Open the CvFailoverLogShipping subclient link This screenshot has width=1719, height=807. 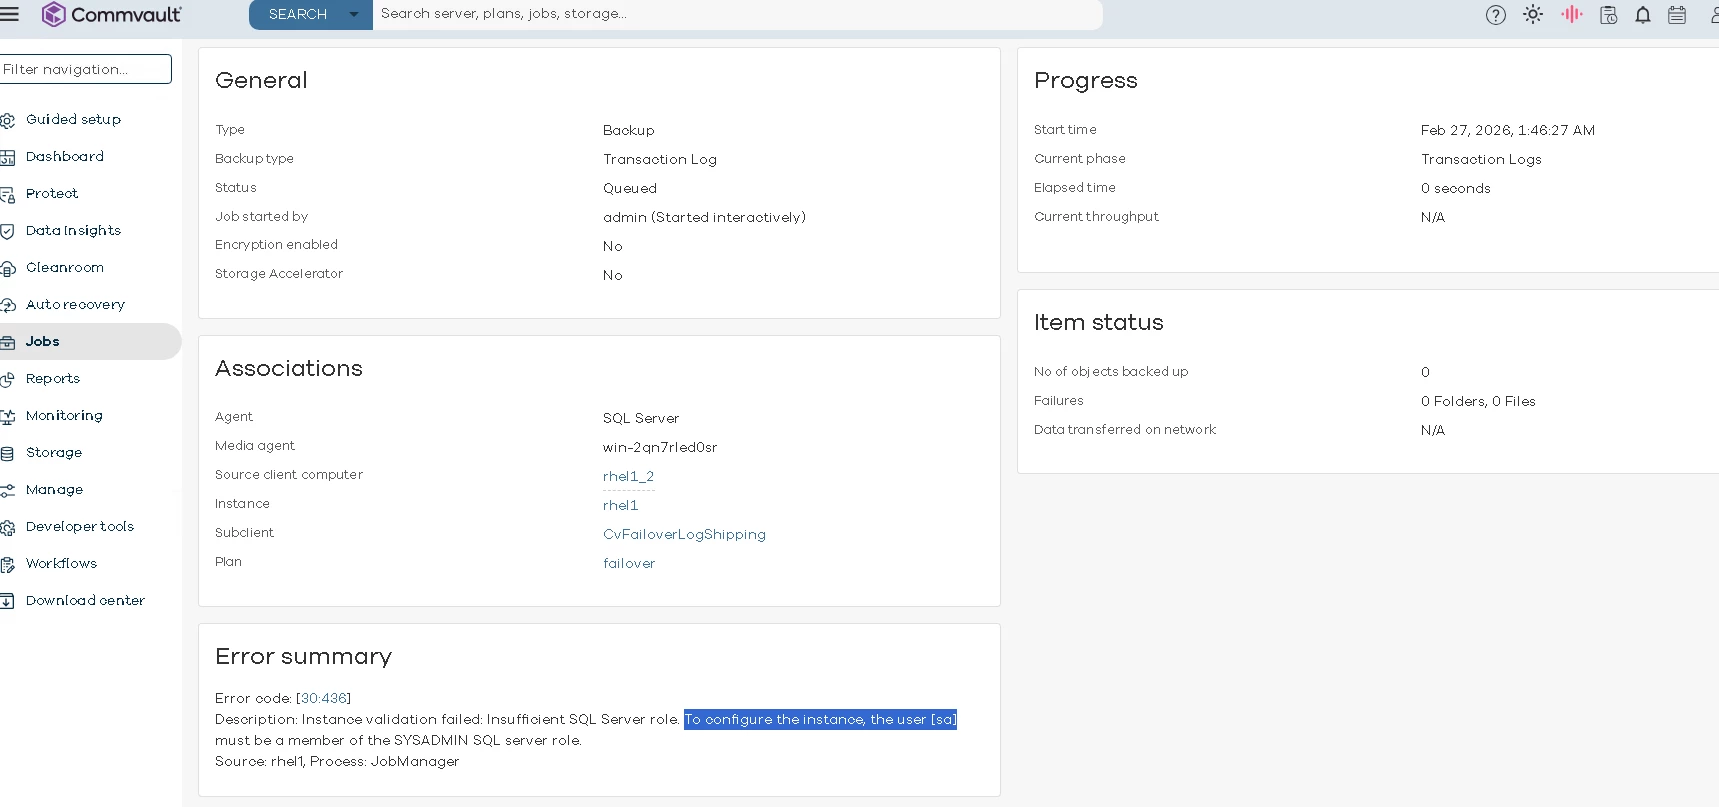(x=684, y=535)
